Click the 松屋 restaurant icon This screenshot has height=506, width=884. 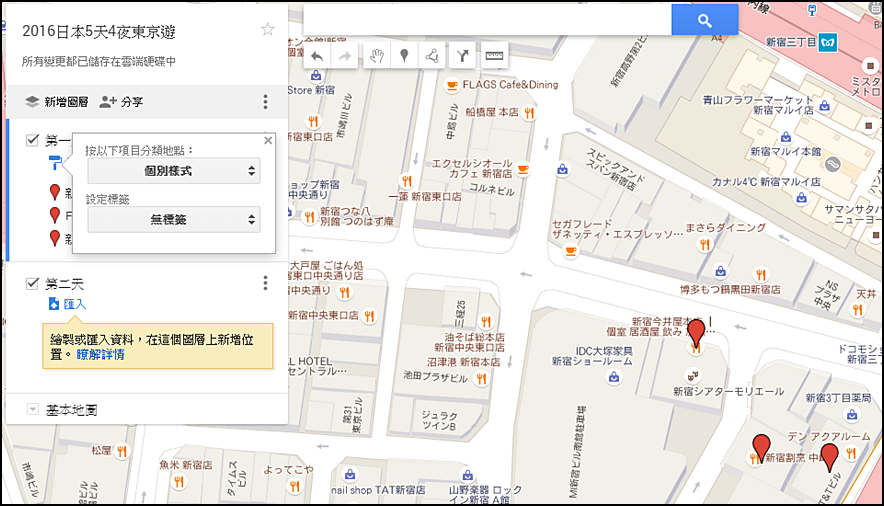[x=121, y=451]
